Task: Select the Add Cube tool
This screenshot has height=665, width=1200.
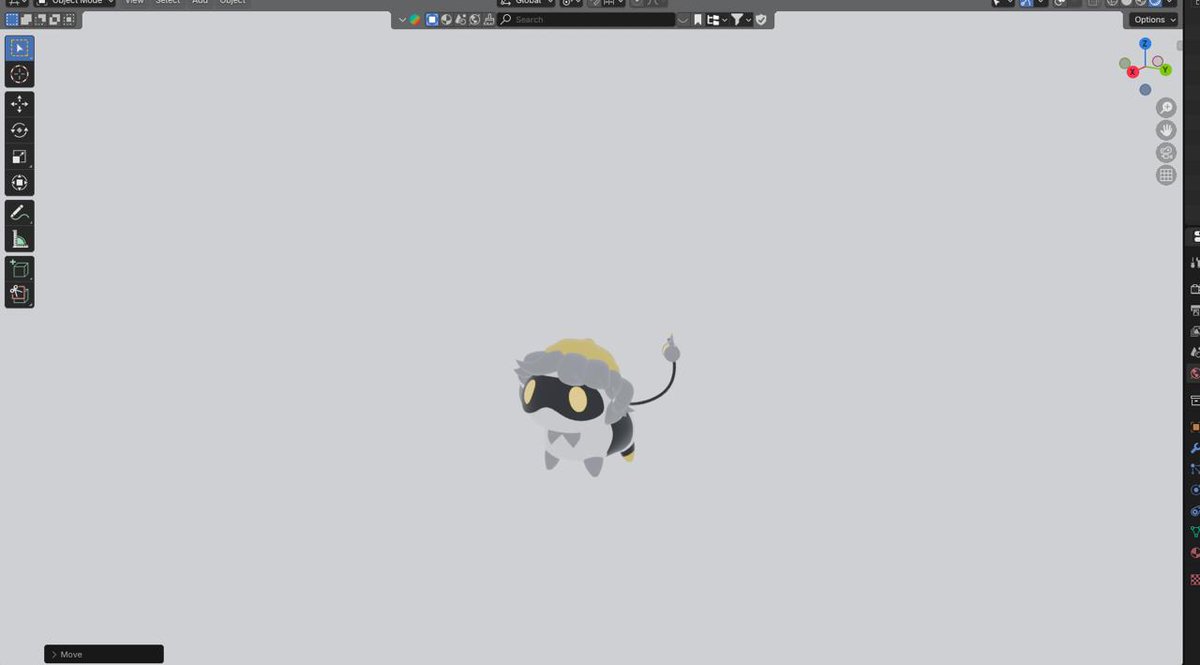Action: 19,268
